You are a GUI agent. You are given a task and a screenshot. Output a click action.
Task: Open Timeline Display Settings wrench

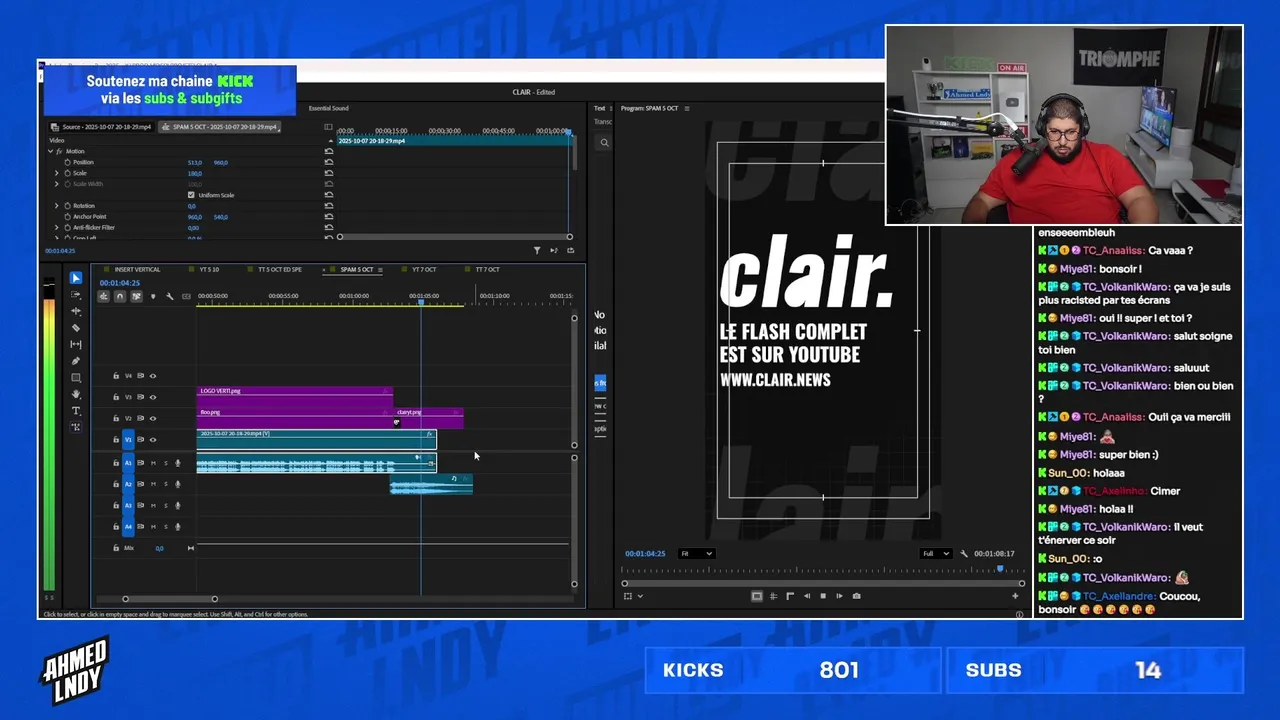tap(169, 296)
